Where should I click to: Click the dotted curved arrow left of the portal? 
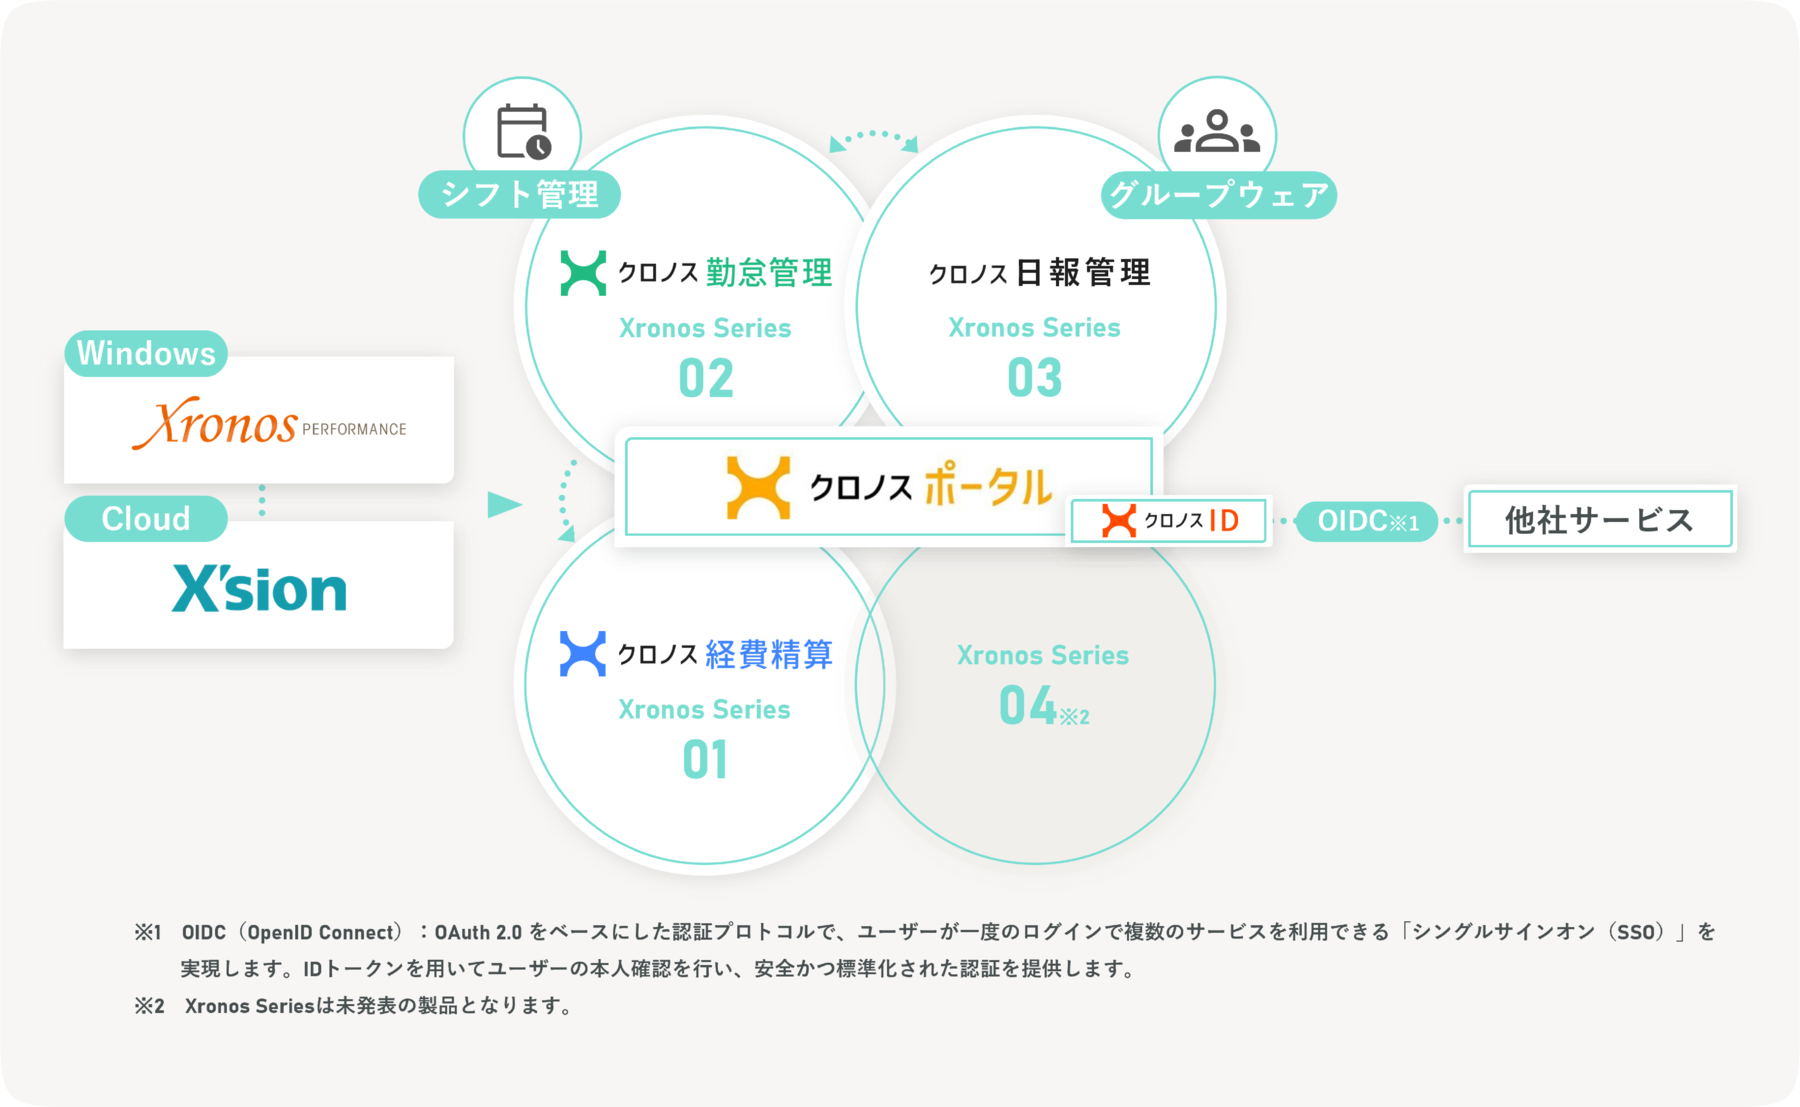[567, 501]
